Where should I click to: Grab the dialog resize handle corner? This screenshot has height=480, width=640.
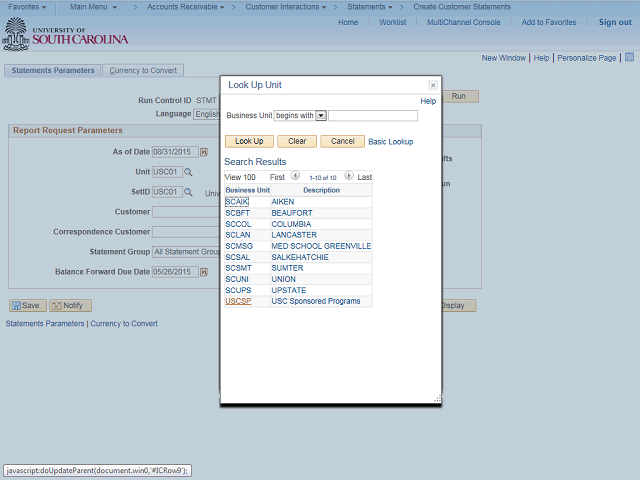point(437,399)
